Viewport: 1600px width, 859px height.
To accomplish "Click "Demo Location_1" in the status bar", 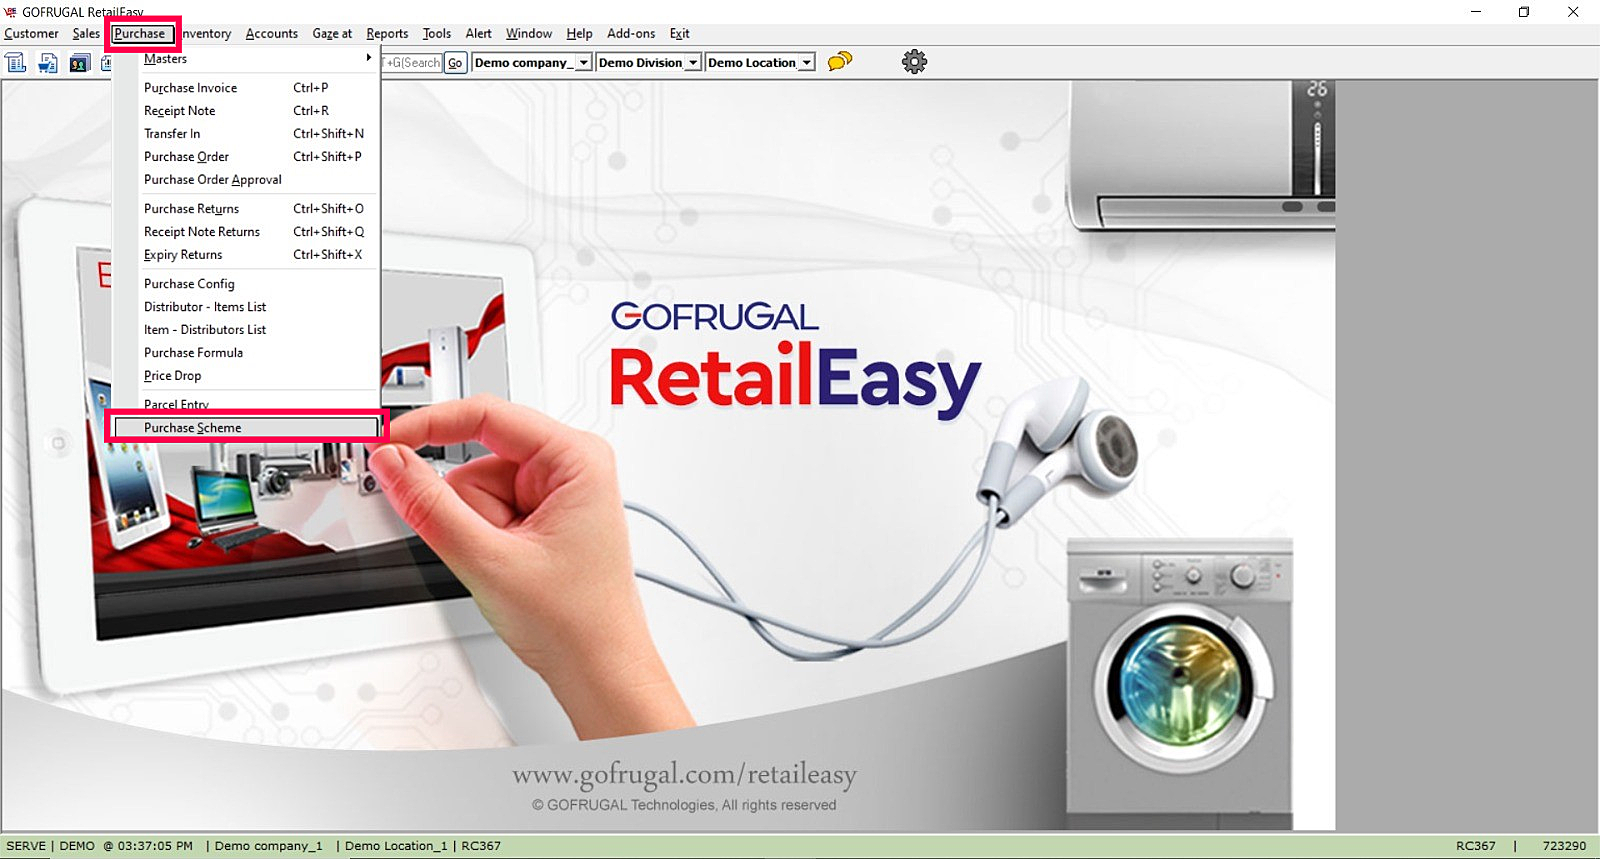I will tap(396, 846).
